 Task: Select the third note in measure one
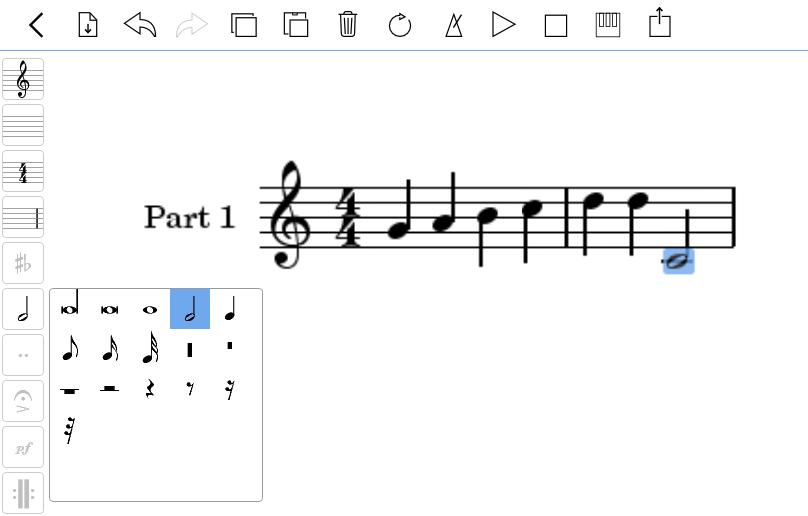pyautogui.click(x=487, y=215)
